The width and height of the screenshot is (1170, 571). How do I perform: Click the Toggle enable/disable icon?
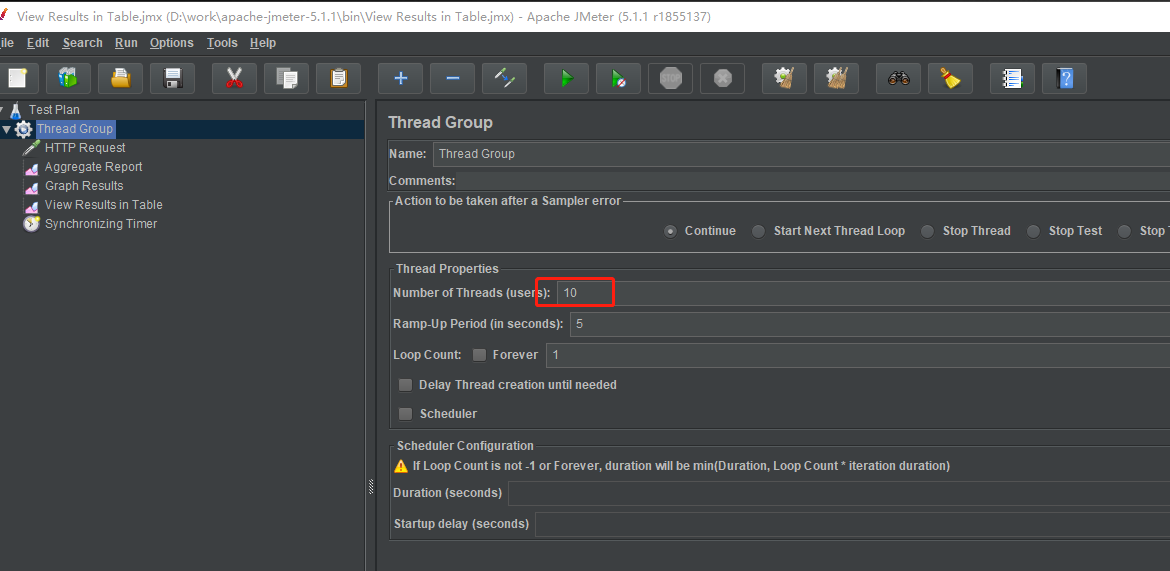[504, 78]
